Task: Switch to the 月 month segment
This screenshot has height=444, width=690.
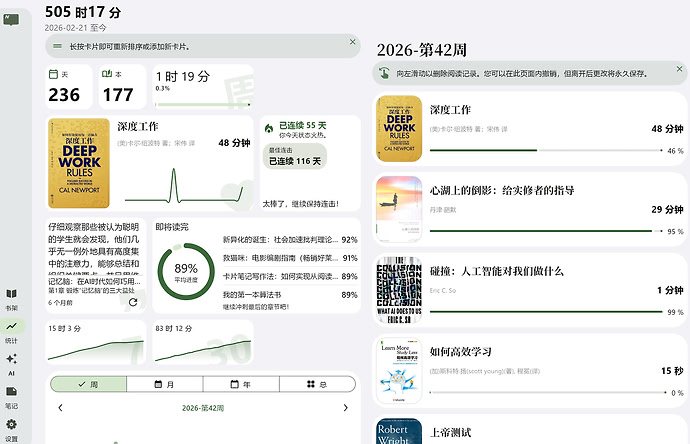Action: (x=165, y=384)
